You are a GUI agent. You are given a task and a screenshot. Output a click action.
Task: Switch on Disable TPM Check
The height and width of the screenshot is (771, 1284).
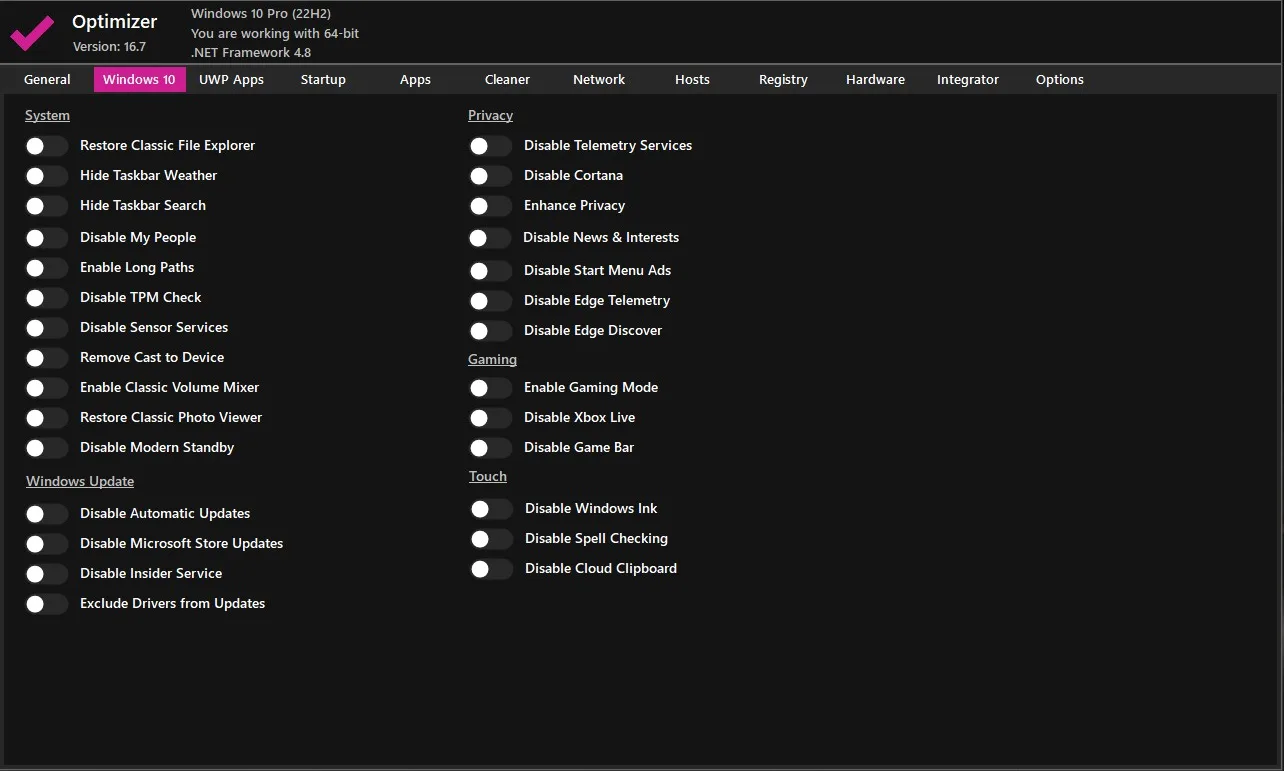[46, 298]
